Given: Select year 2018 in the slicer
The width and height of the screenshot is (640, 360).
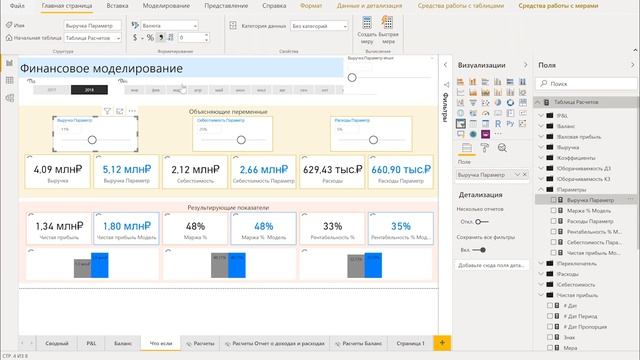Looking at the screenshot, I should [x=89, y=90].
